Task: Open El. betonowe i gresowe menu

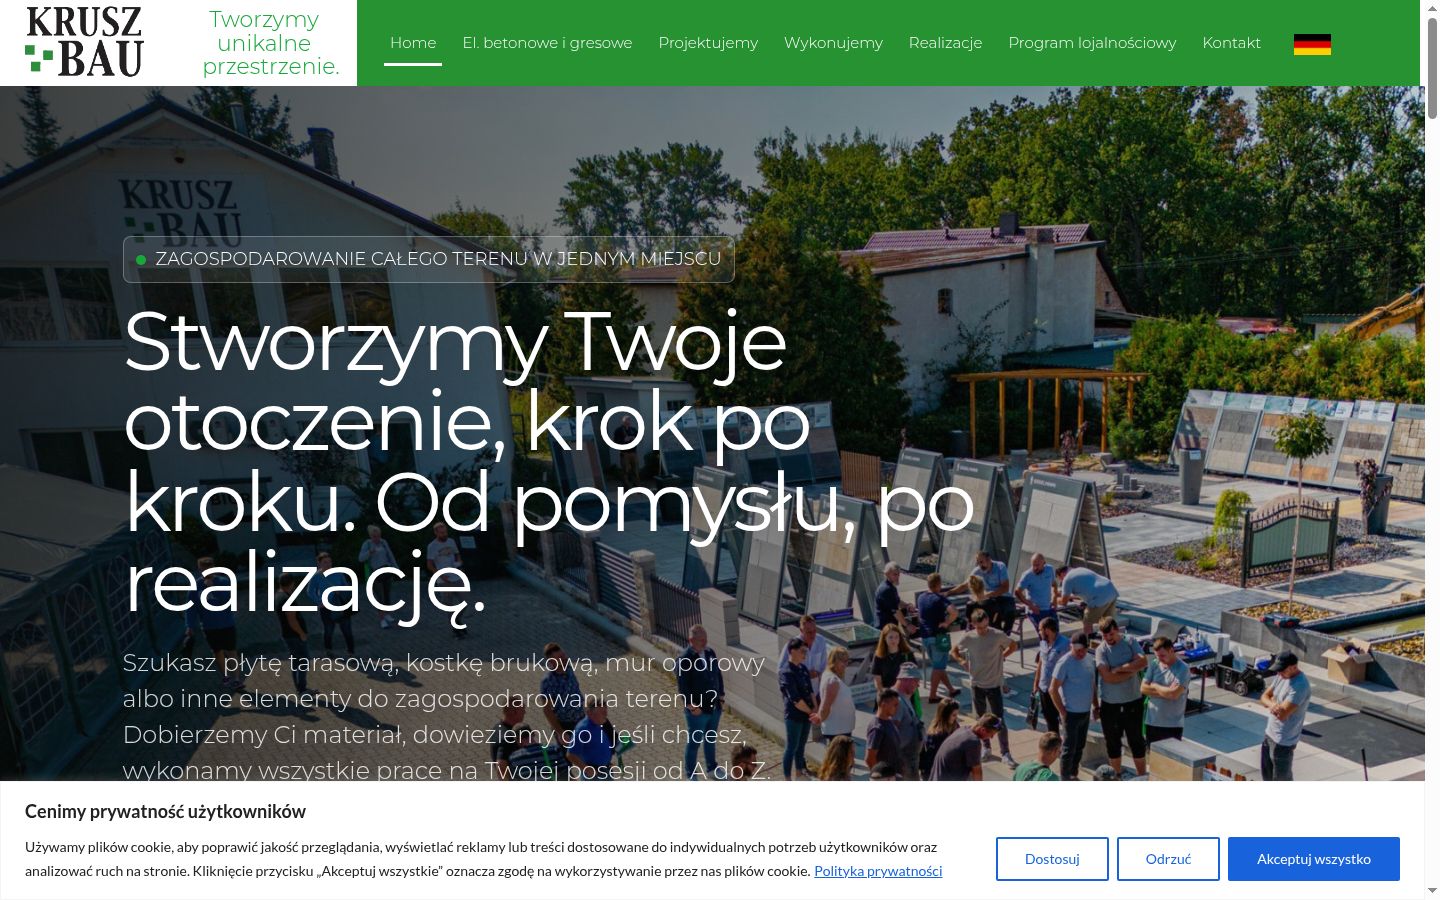Action: (x=547, y=43)
